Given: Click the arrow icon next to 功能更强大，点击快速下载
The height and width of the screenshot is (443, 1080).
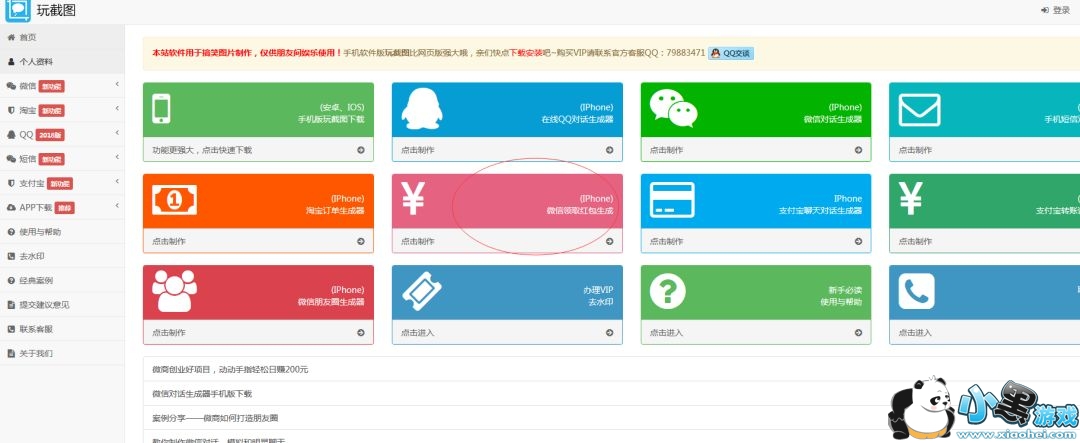Looking at the screenshot, I should click(x=361, y=150).
